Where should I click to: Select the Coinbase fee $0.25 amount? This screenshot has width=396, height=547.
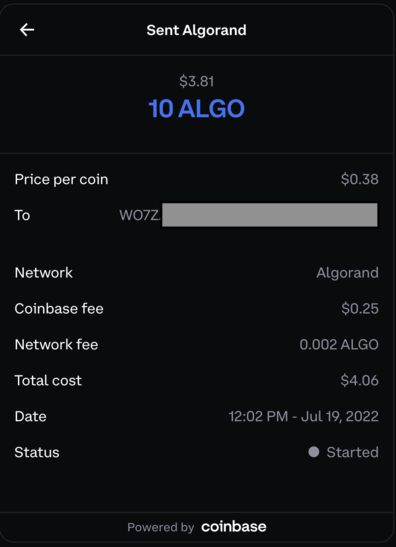pyautogui.click(x=360, y=308)
